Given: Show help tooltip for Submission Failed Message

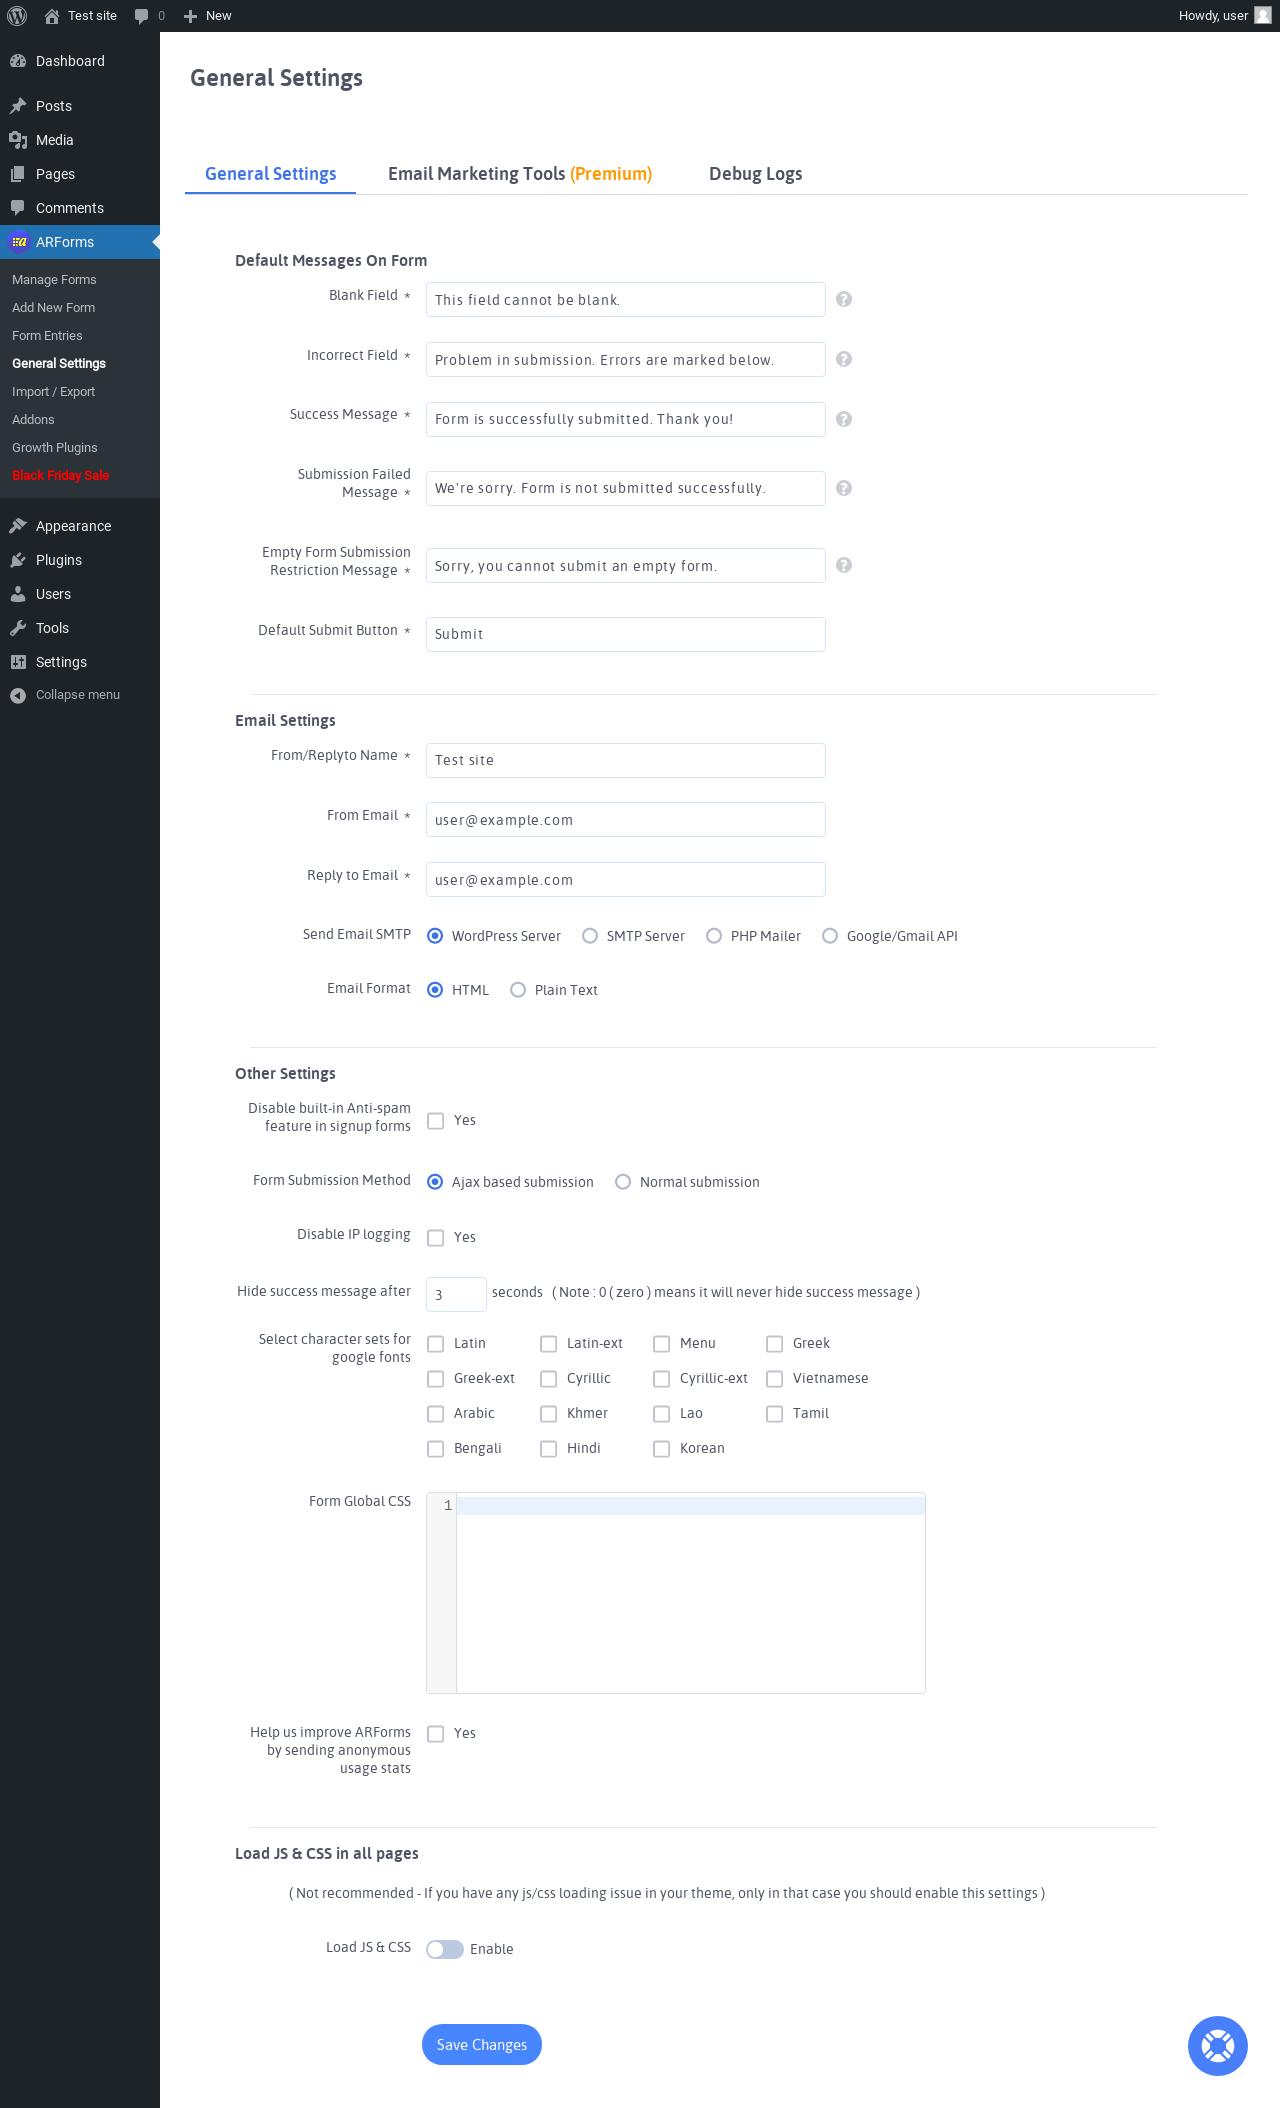Looking at the screenshot, I should 844,488.
